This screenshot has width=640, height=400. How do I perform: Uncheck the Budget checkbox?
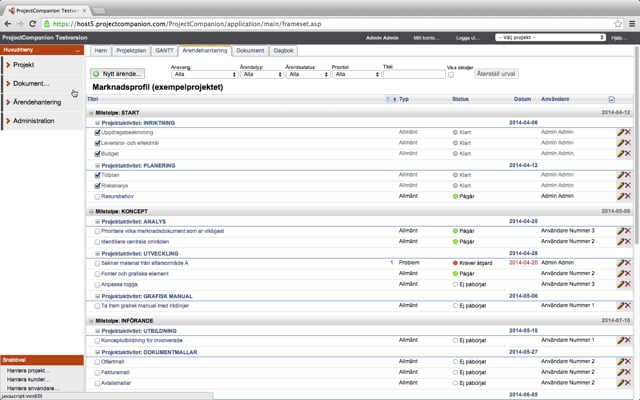pos(97,154)
